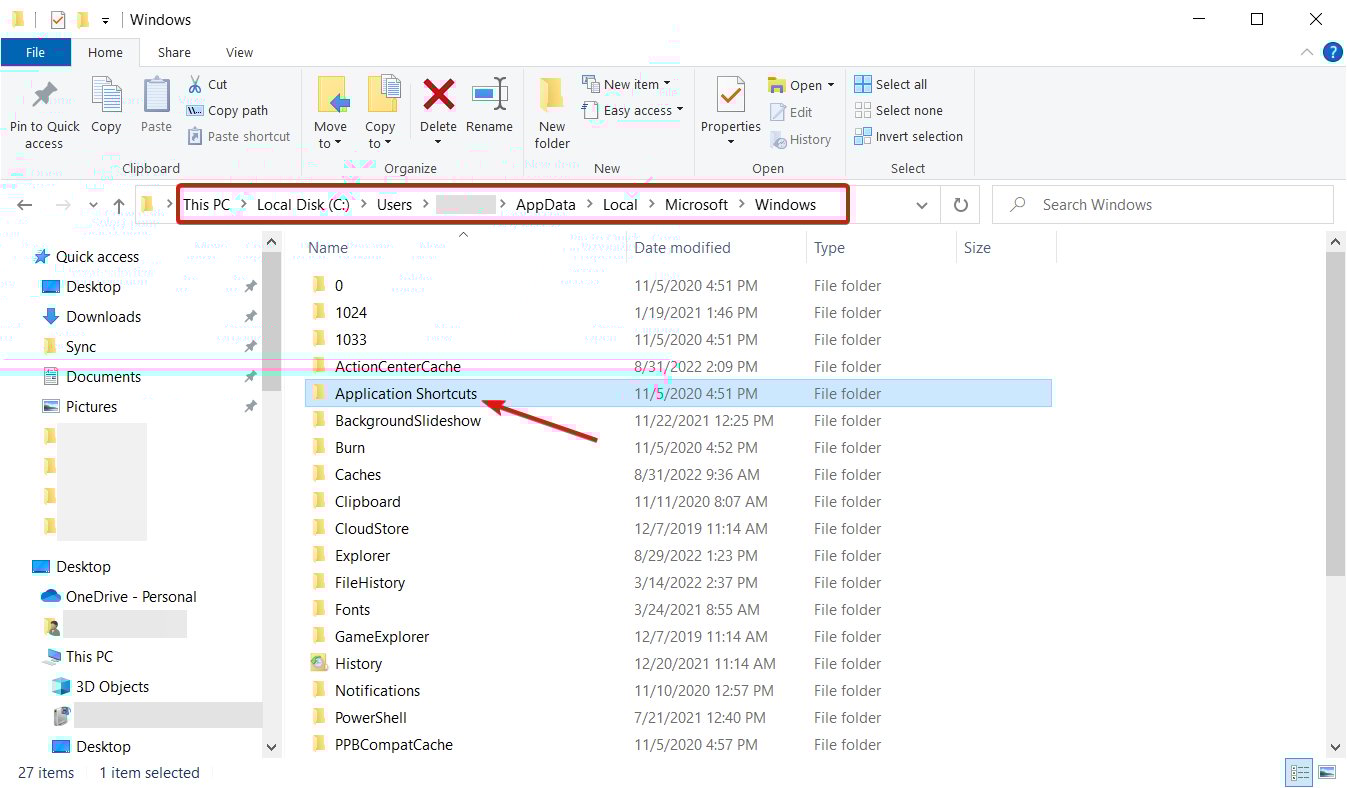Click Microsoft in the address path
Screen dimensions: 1347x788
click(697, 204)
